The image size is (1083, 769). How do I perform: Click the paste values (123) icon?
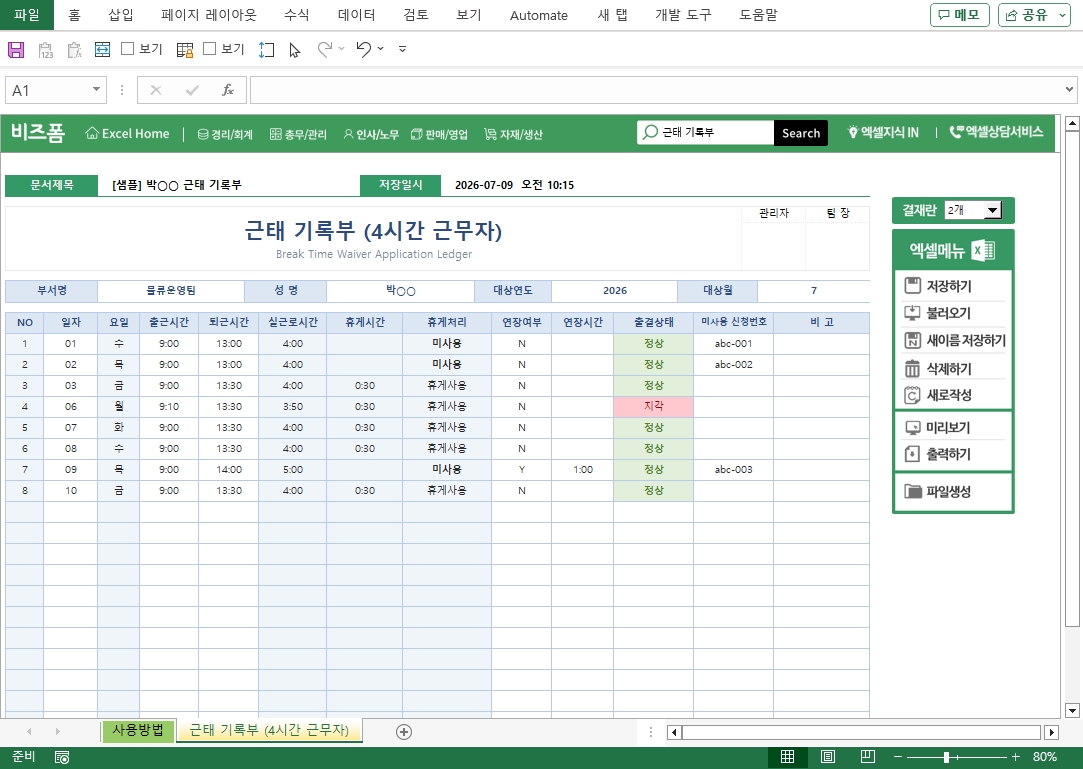[46, 50]
